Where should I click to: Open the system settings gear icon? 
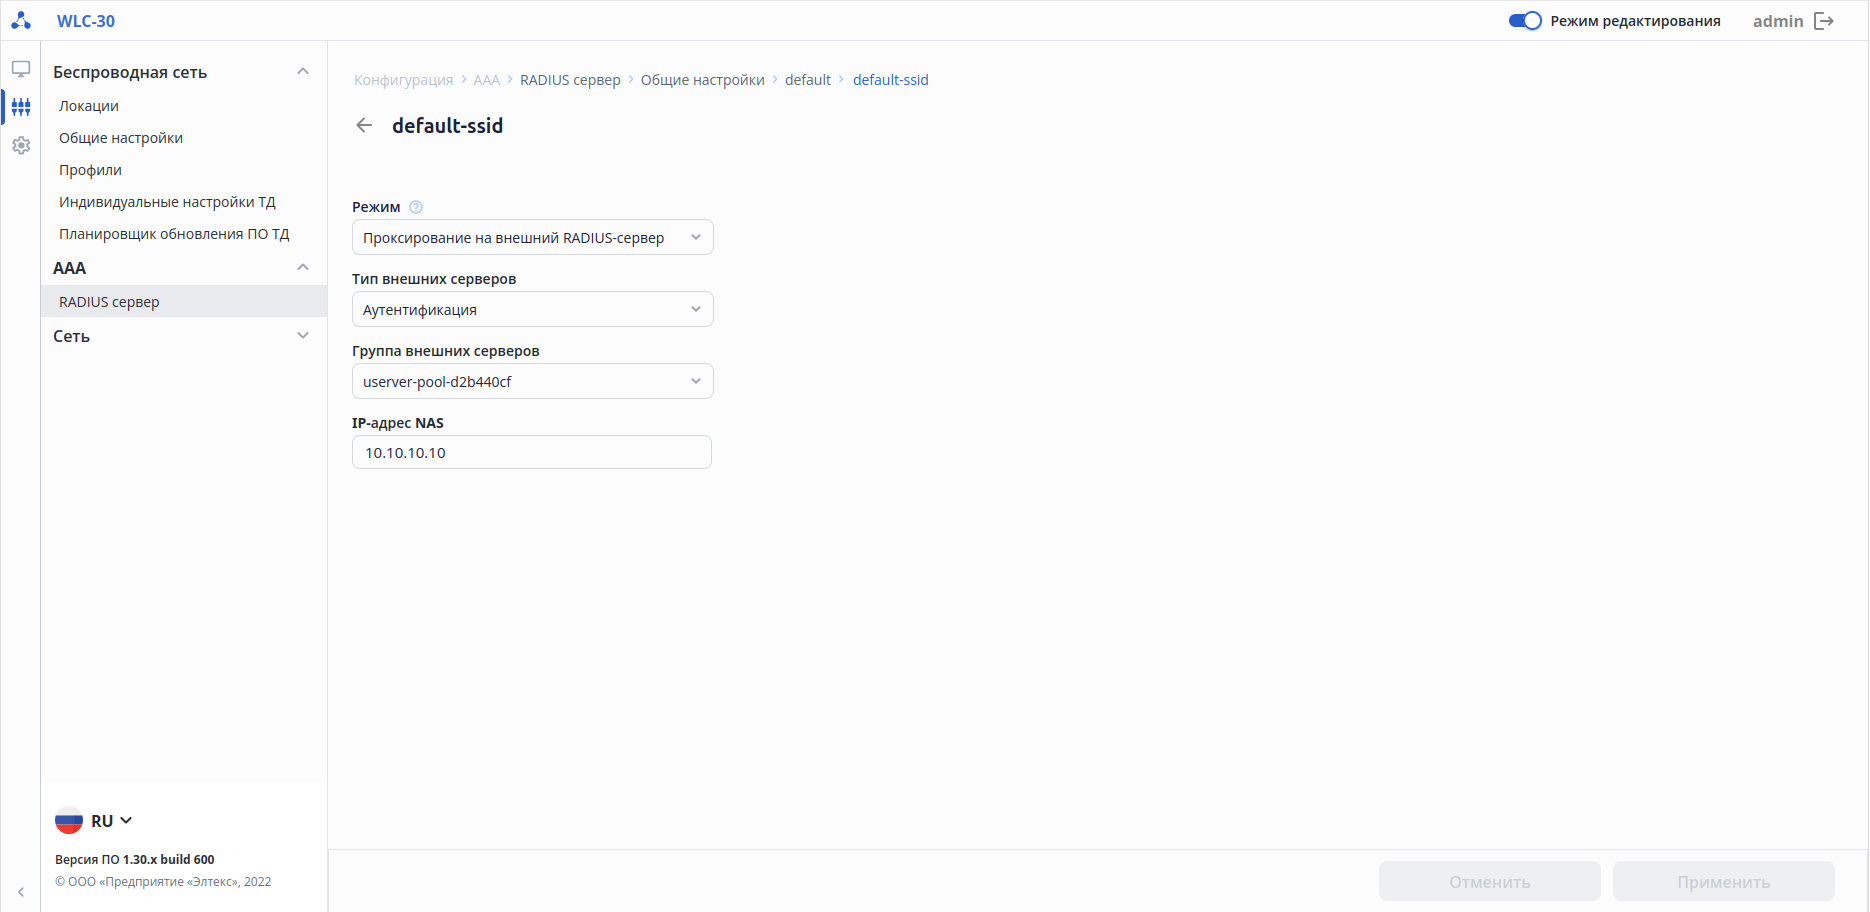click(21, 146)
